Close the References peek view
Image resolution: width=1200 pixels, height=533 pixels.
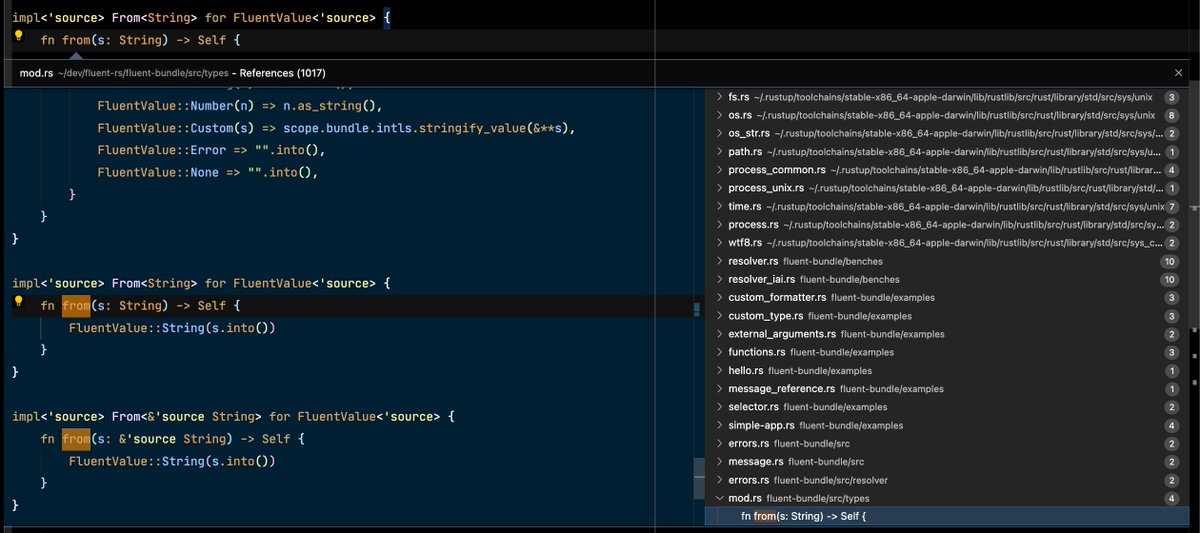point(1178,73)
